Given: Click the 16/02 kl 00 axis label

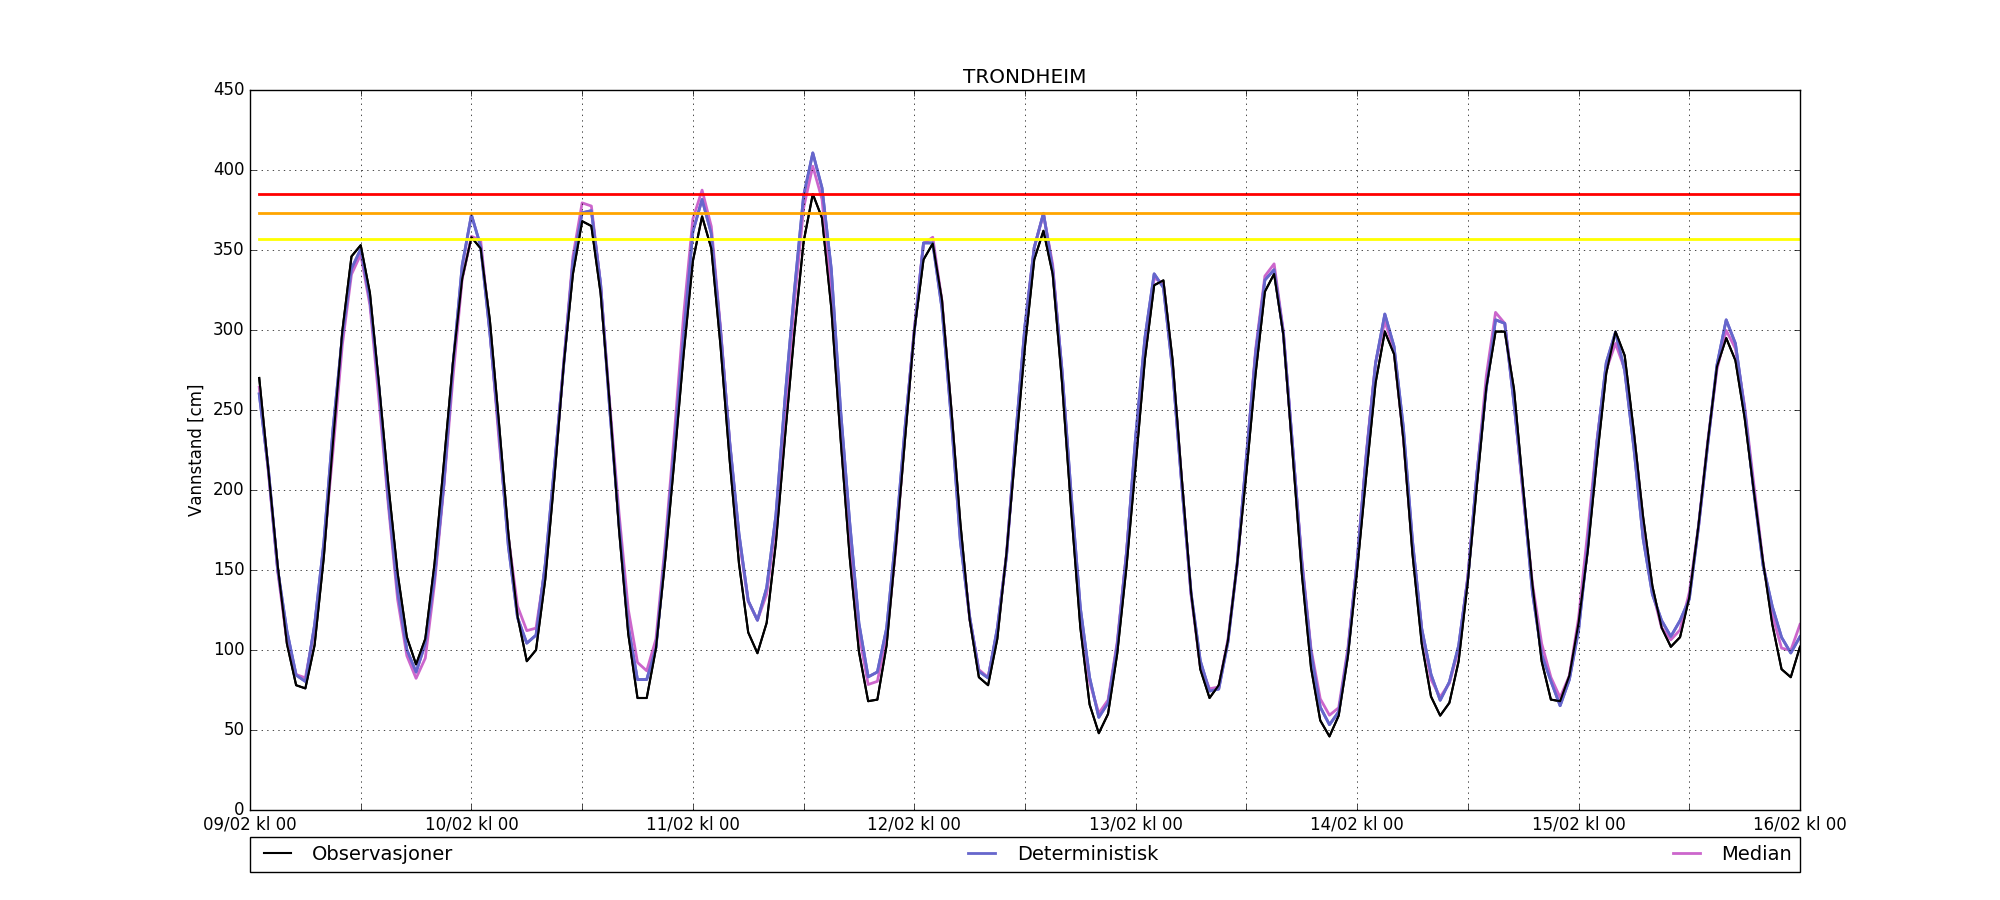Looking at the screenshot, I should coord(1800,825).
